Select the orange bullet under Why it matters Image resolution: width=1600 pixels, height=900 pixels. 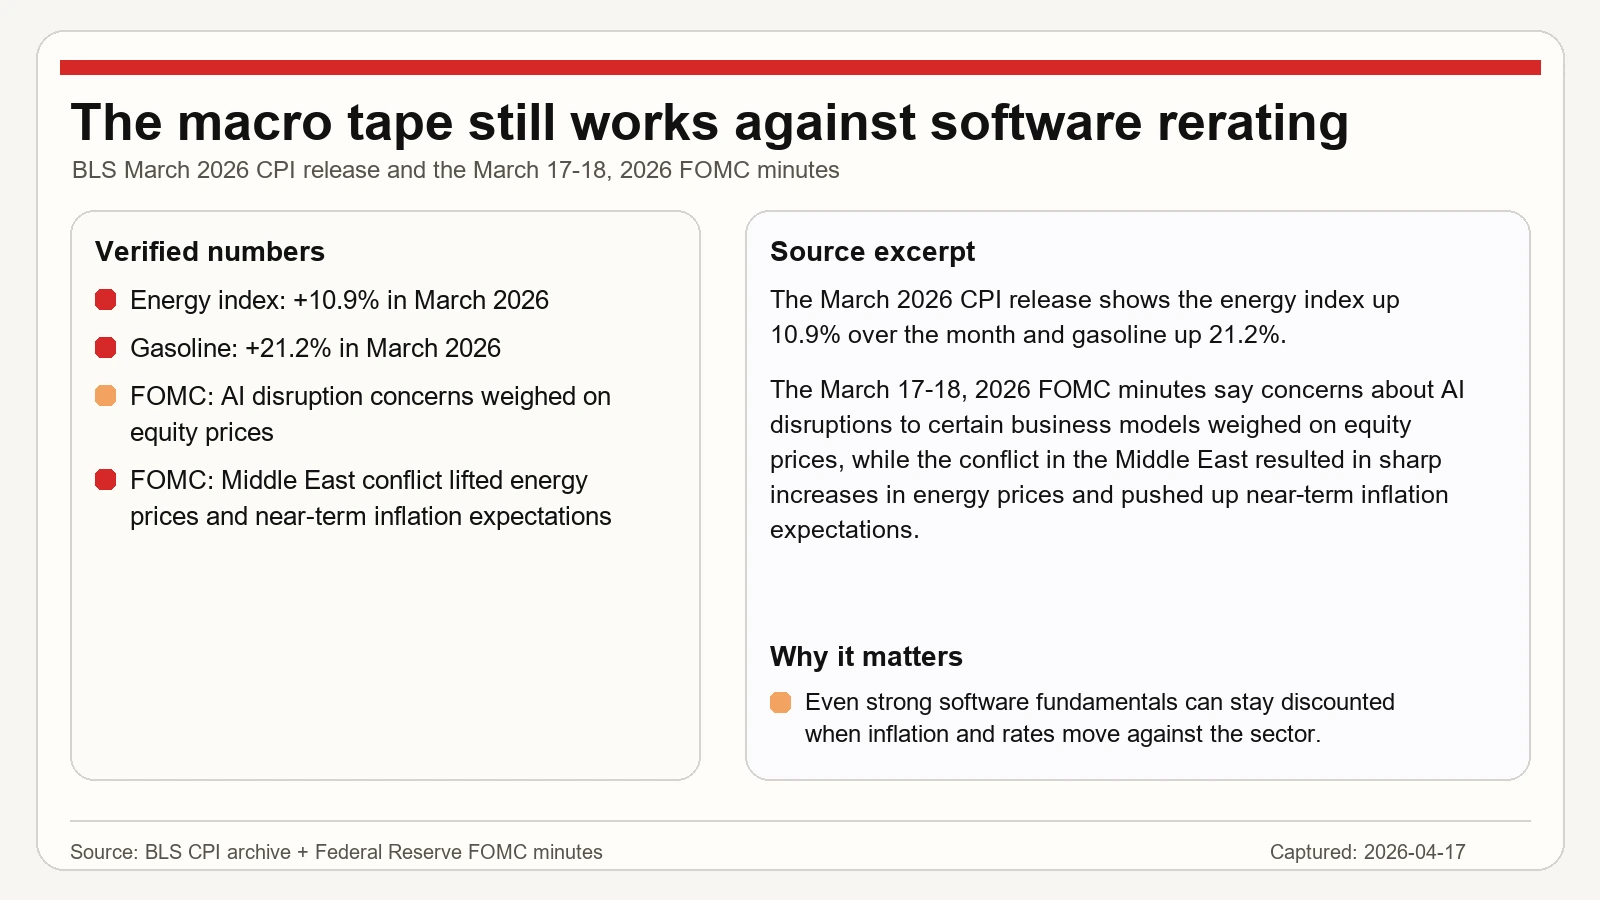(x=780, y=703)
